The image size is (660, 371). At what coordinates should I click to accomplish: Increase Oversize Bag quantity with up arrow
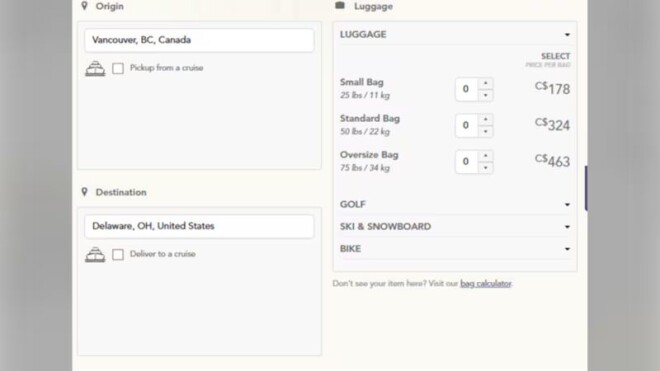[x=486, y=156]
